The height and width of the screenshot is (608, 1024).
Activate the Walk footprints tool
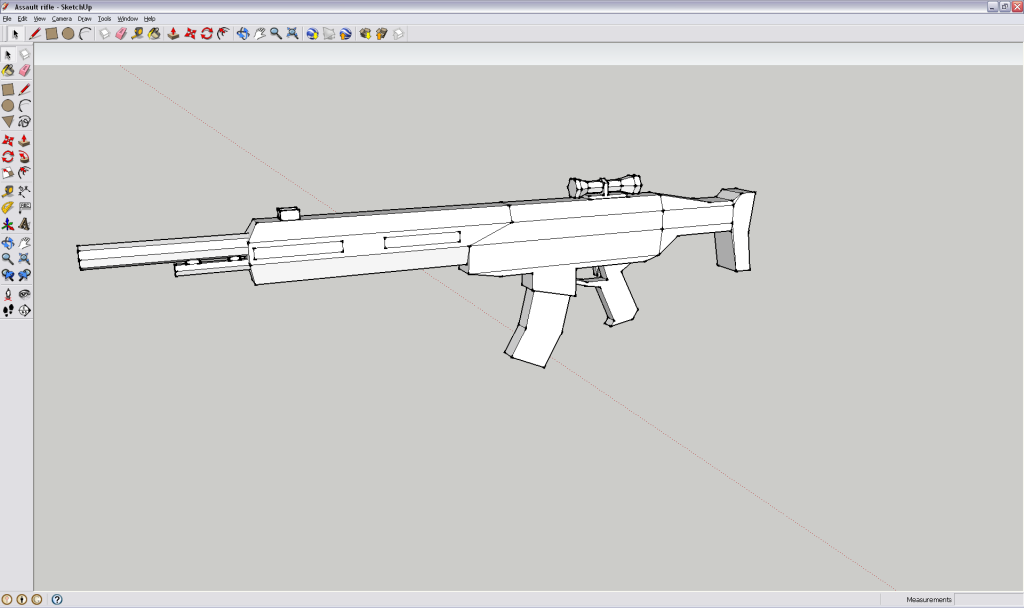tap(8, 311)
